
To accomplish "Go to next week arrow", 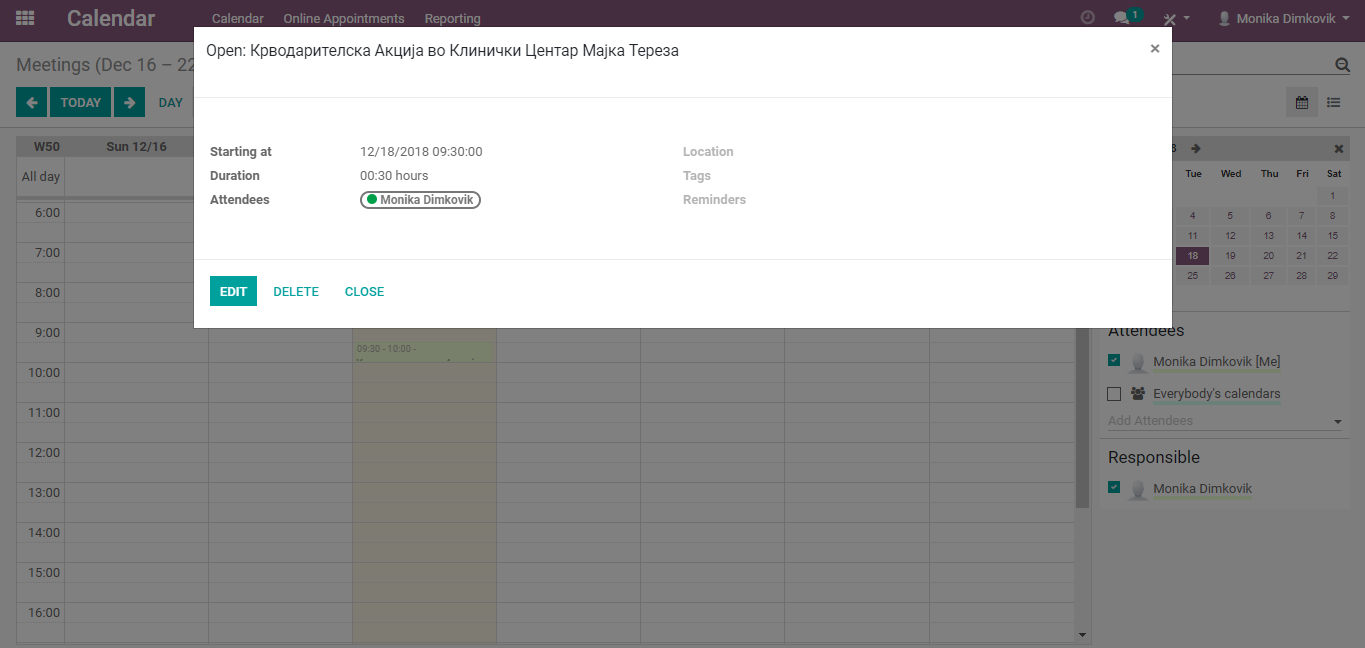I will coord(129,102).
